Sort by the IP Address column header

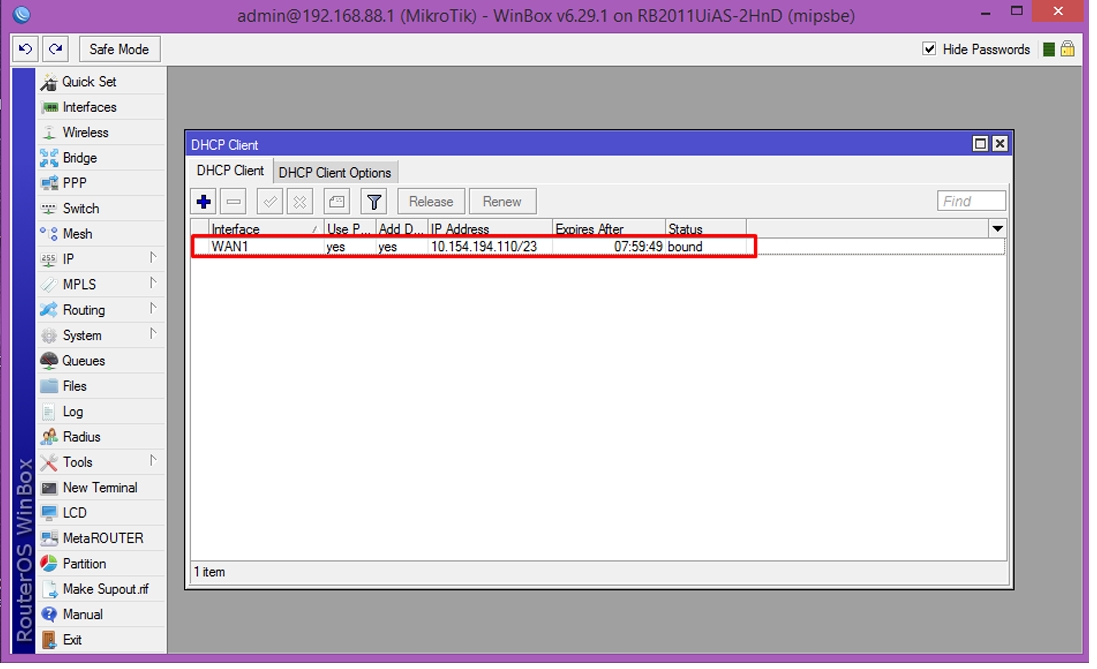pyautogui.click(x=490, y=228)
